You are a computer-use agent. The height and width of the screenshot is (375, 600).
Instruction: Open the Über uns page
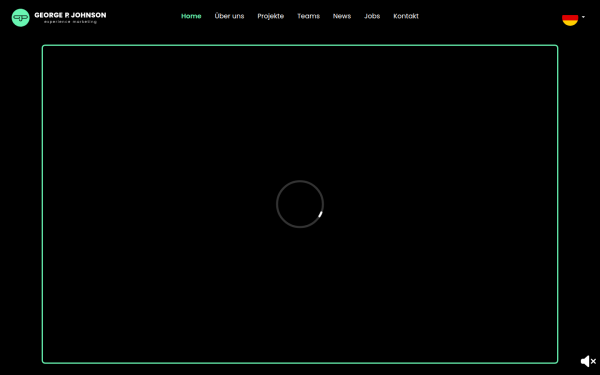229,16
